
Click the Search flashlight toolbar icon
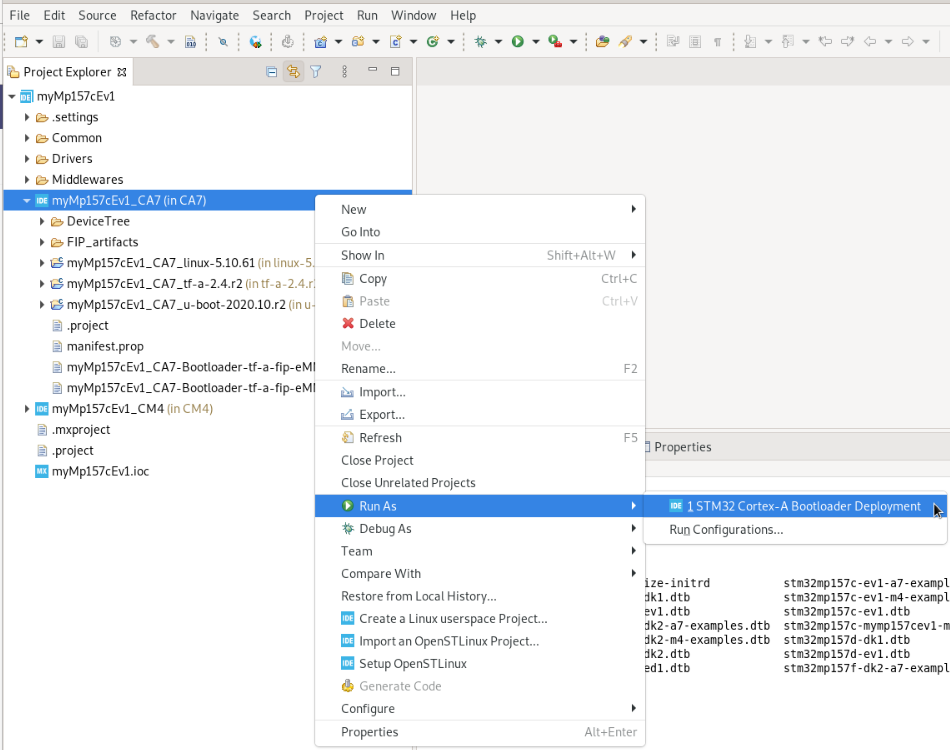click(625, 41)
